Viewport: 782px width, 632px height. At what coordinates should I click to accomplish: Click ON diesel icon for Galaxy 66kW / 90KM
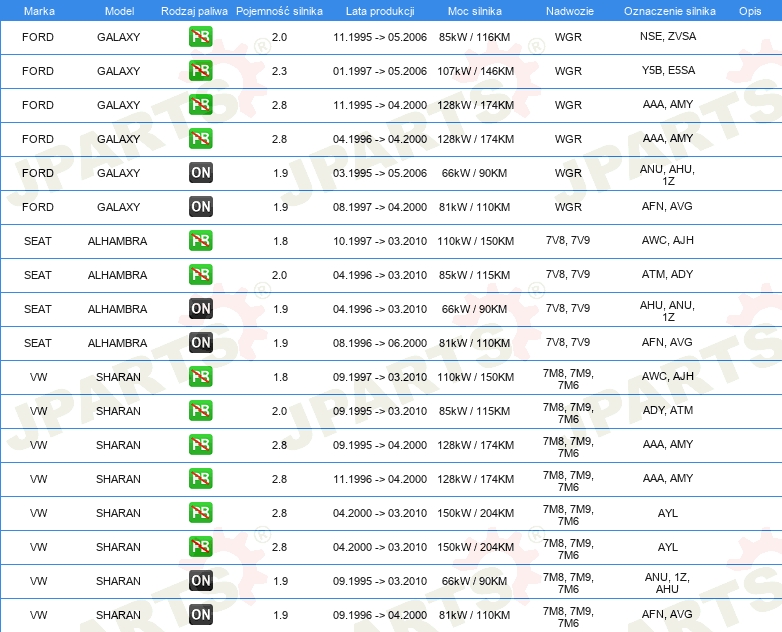point(200,173)
